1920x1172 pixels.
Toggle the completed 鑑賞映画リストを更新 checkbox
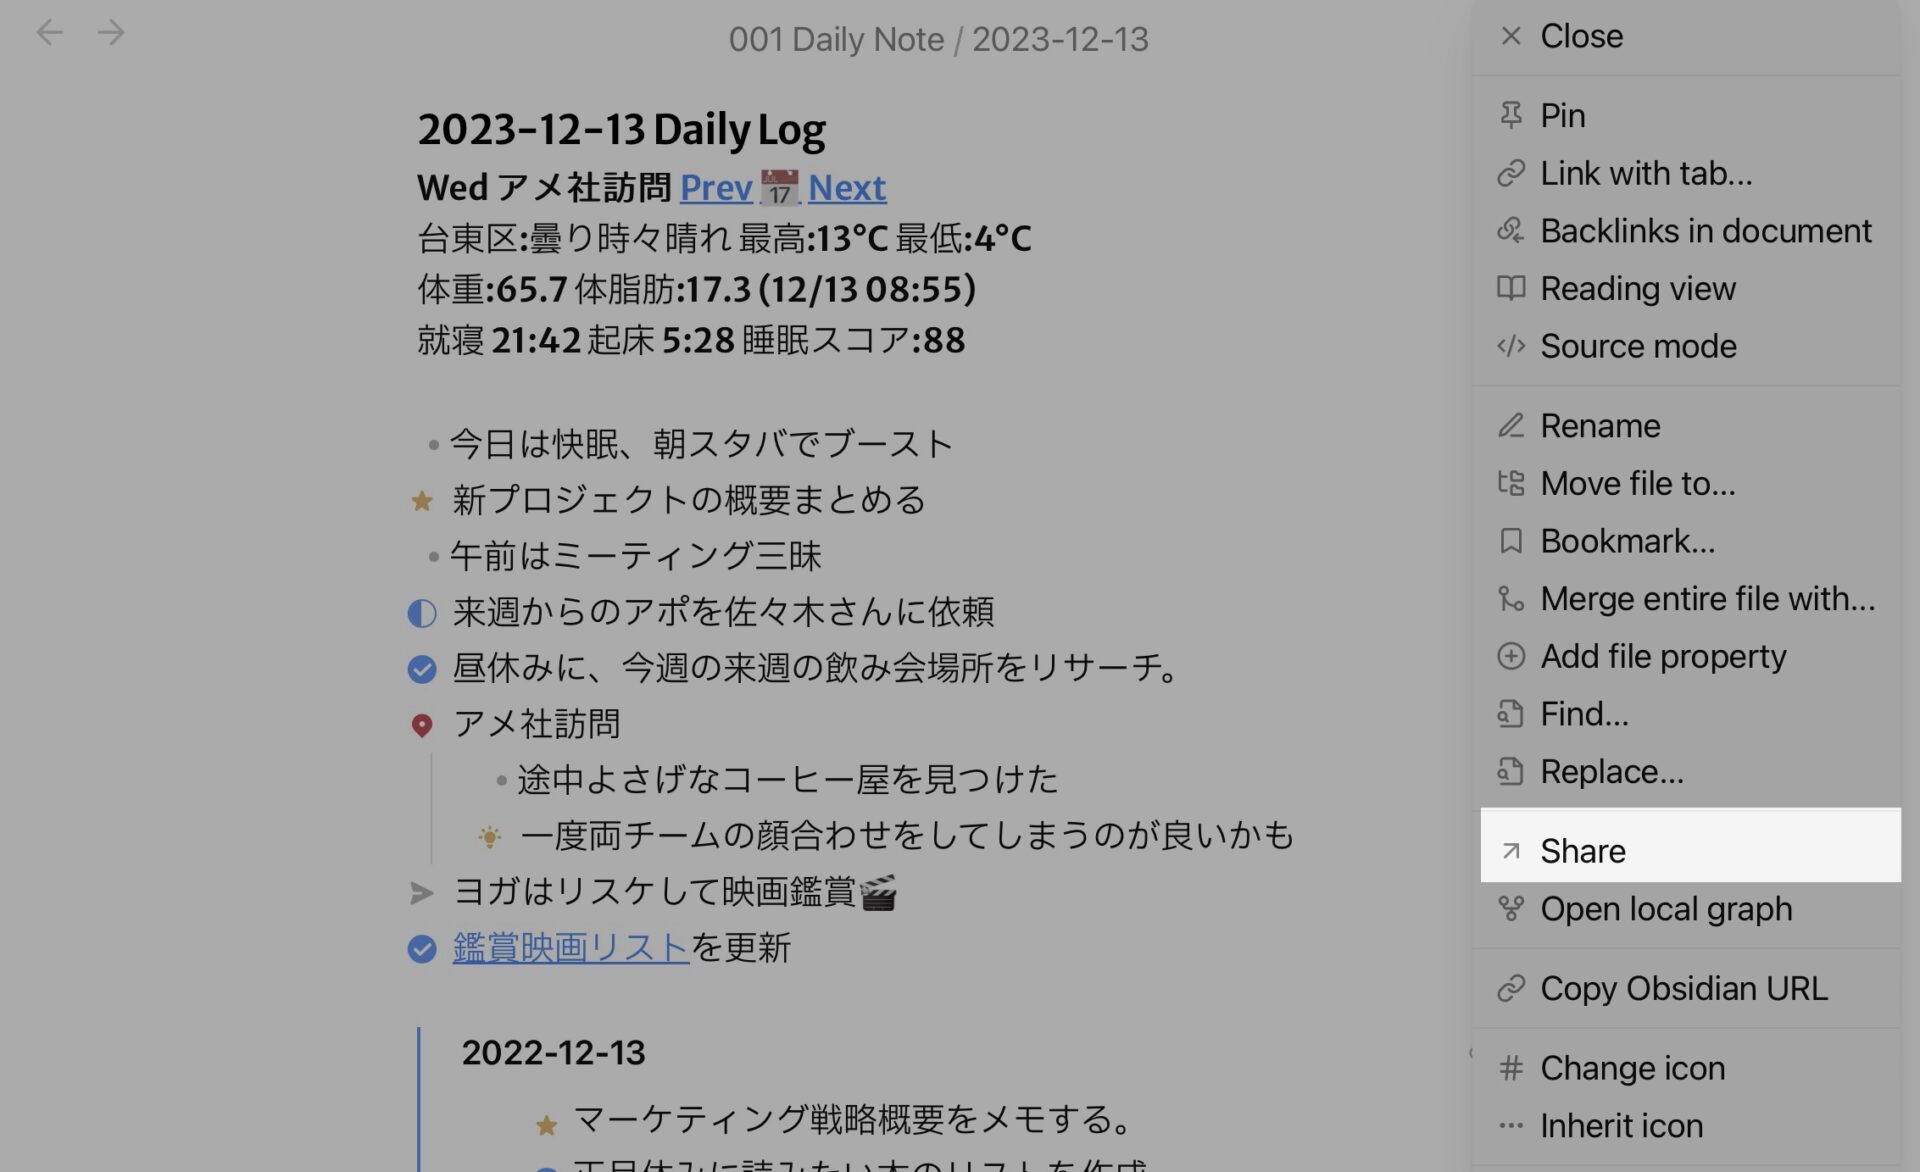[x=421, y=949]
